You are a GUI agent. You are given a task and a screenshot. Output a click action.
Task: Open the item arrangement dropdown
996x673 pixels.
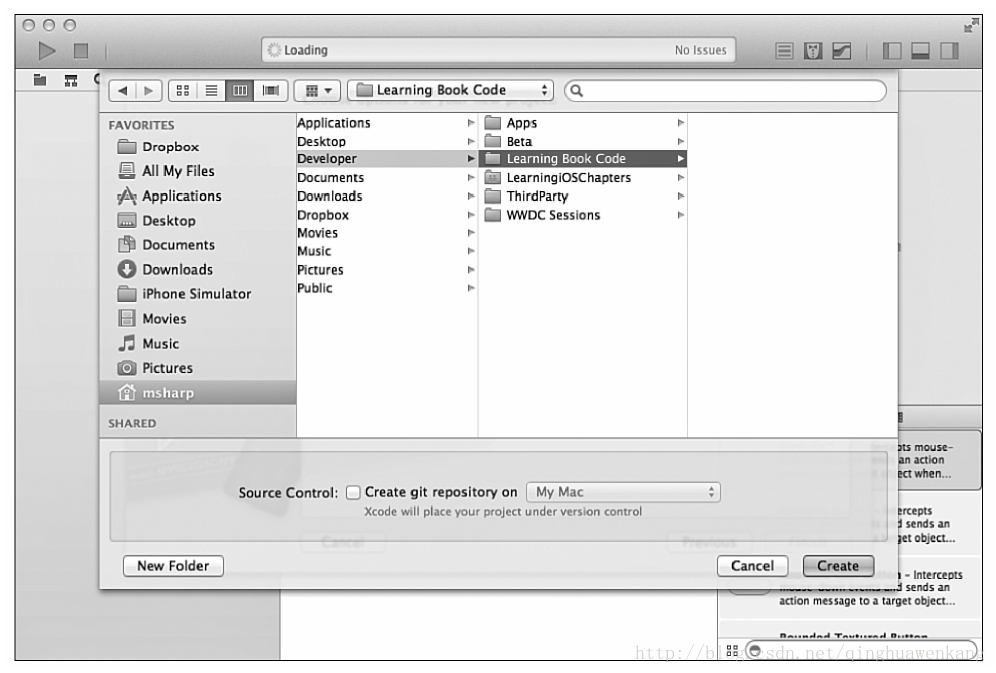[318, 91]
